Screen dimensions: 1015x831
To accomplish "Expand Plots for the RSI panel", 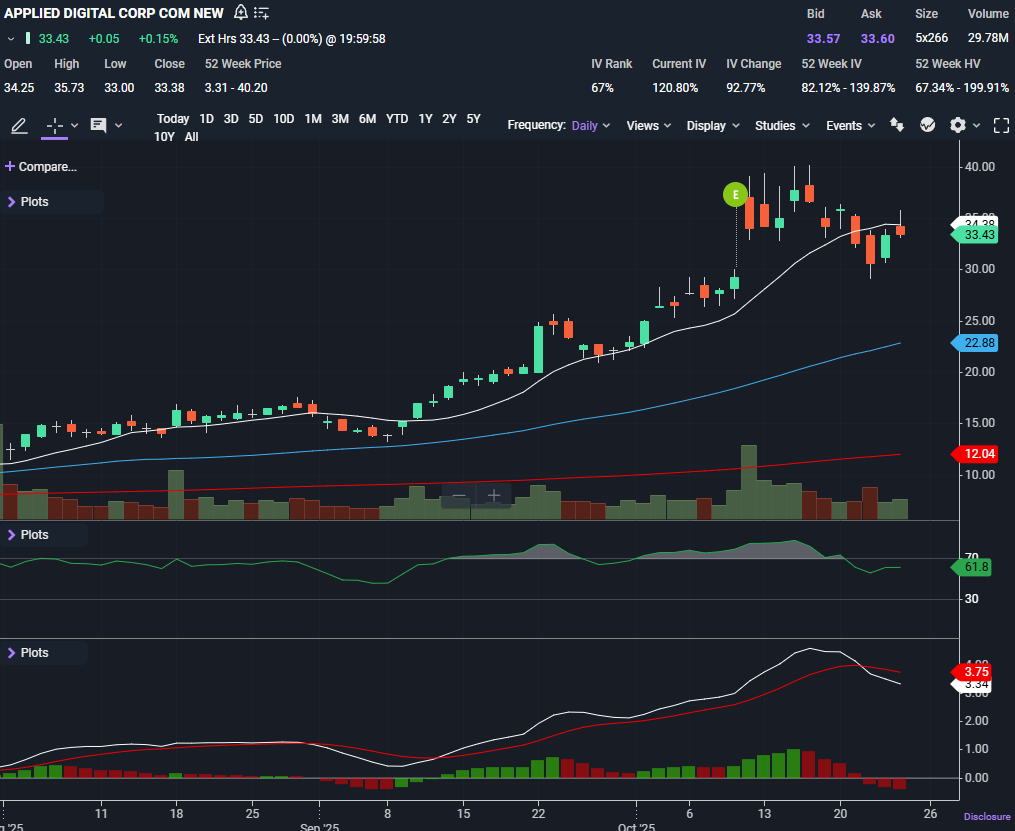I will click(28, 535).
